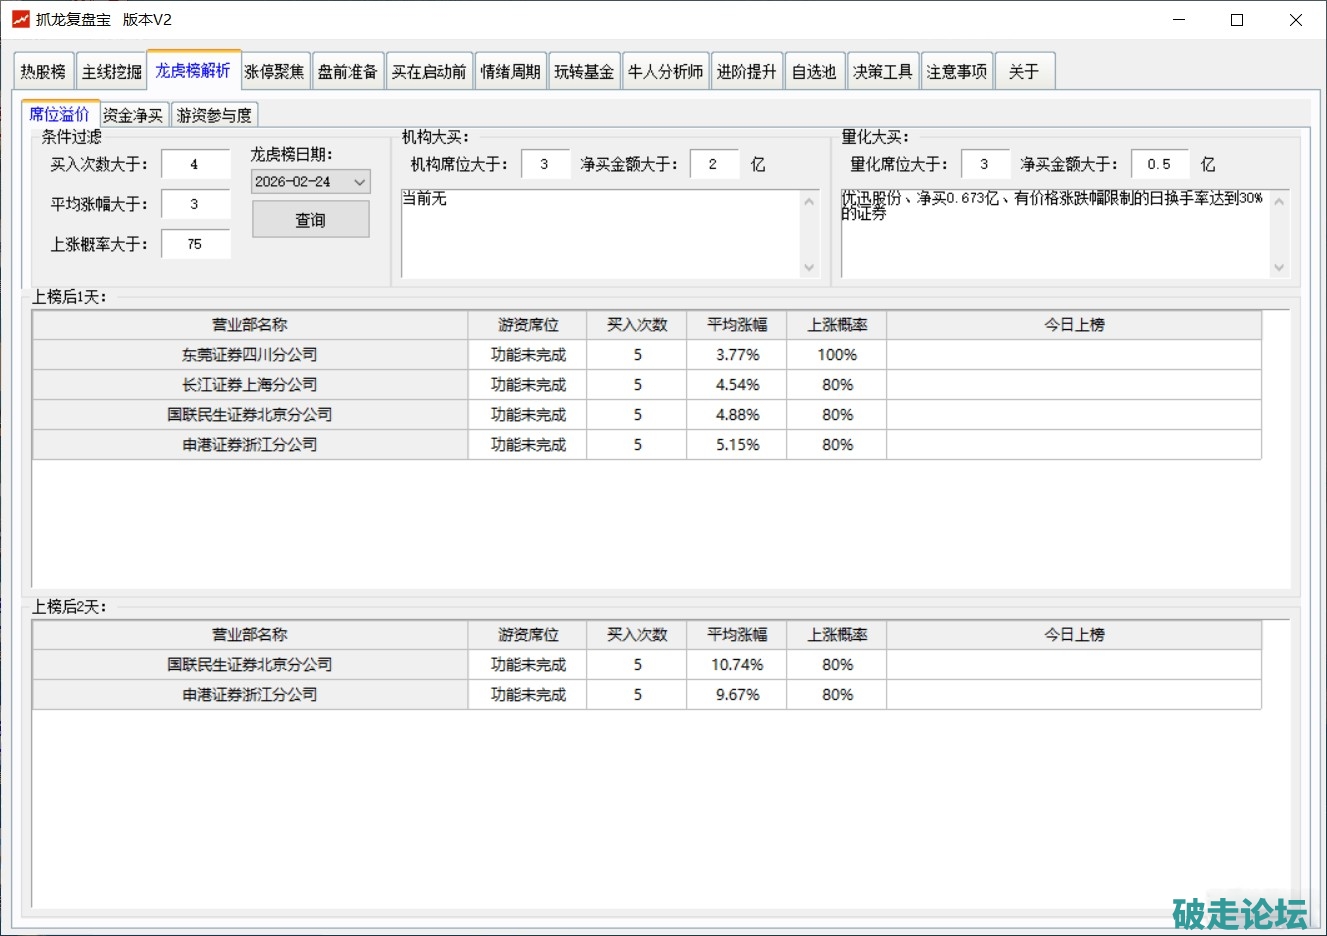
Task: Click the 抓龙复盘宝 app icon in title bar
Action: point(20,20)
